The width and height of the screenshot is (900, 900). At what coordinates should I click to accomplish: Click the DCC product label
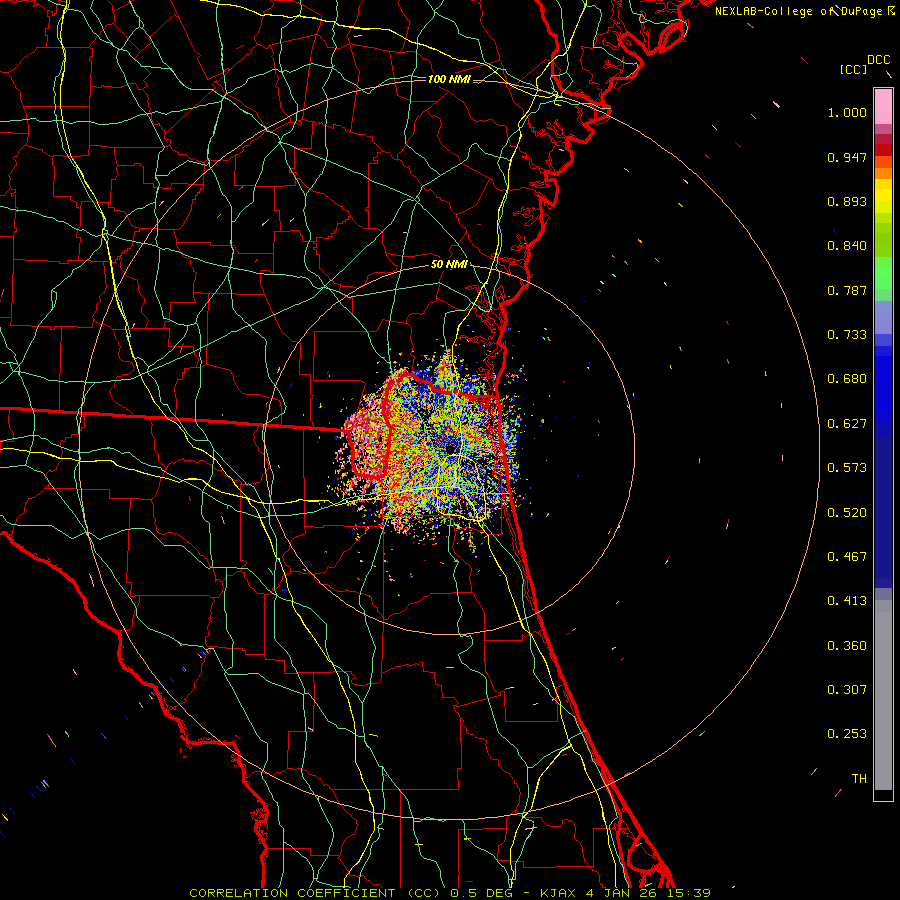tap(878, 60)
